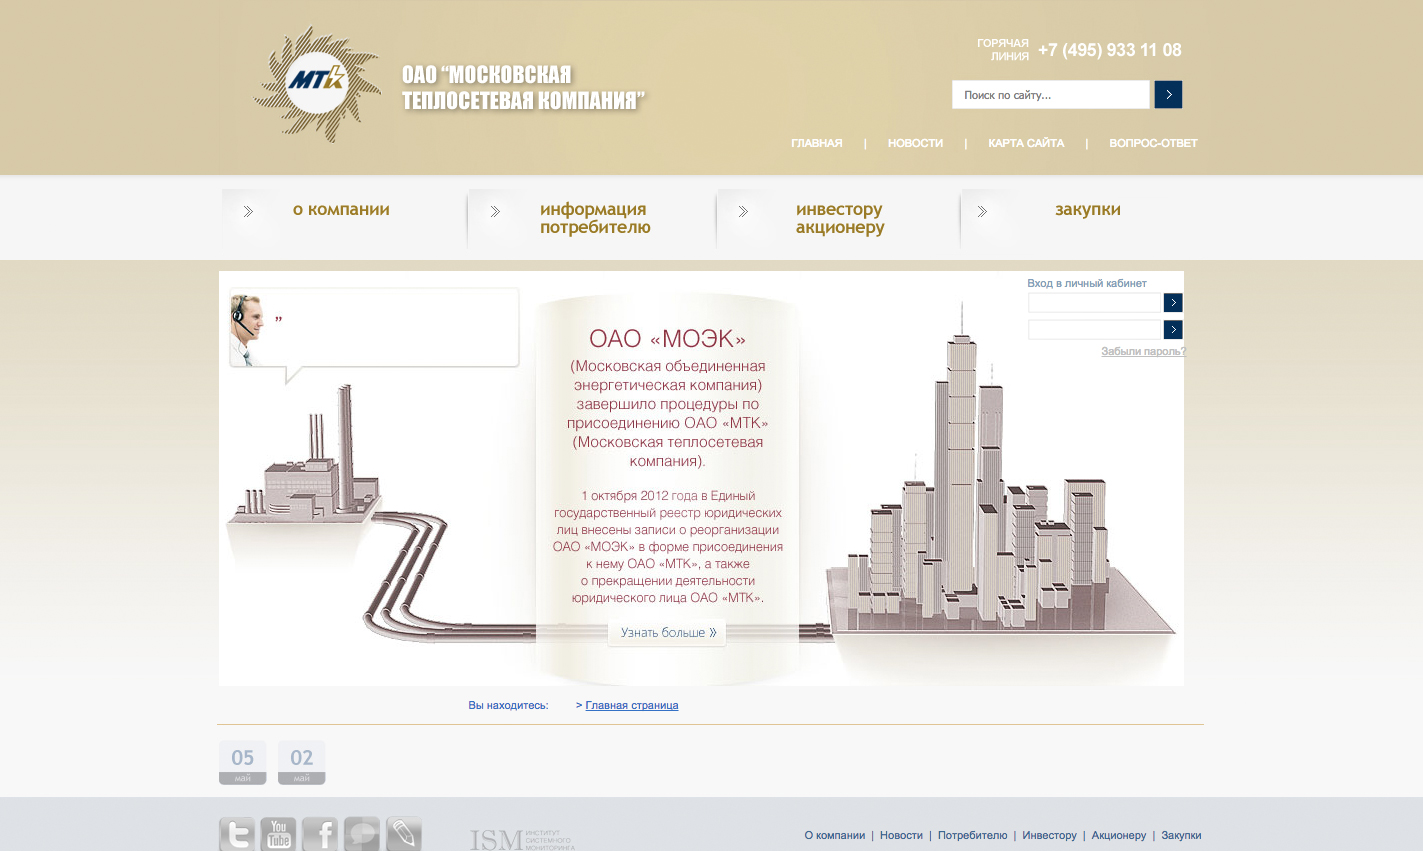The height and width of the screenshot is (851, 1423).
Task: Open the 'закупки' section
Action: (1088, 209)
